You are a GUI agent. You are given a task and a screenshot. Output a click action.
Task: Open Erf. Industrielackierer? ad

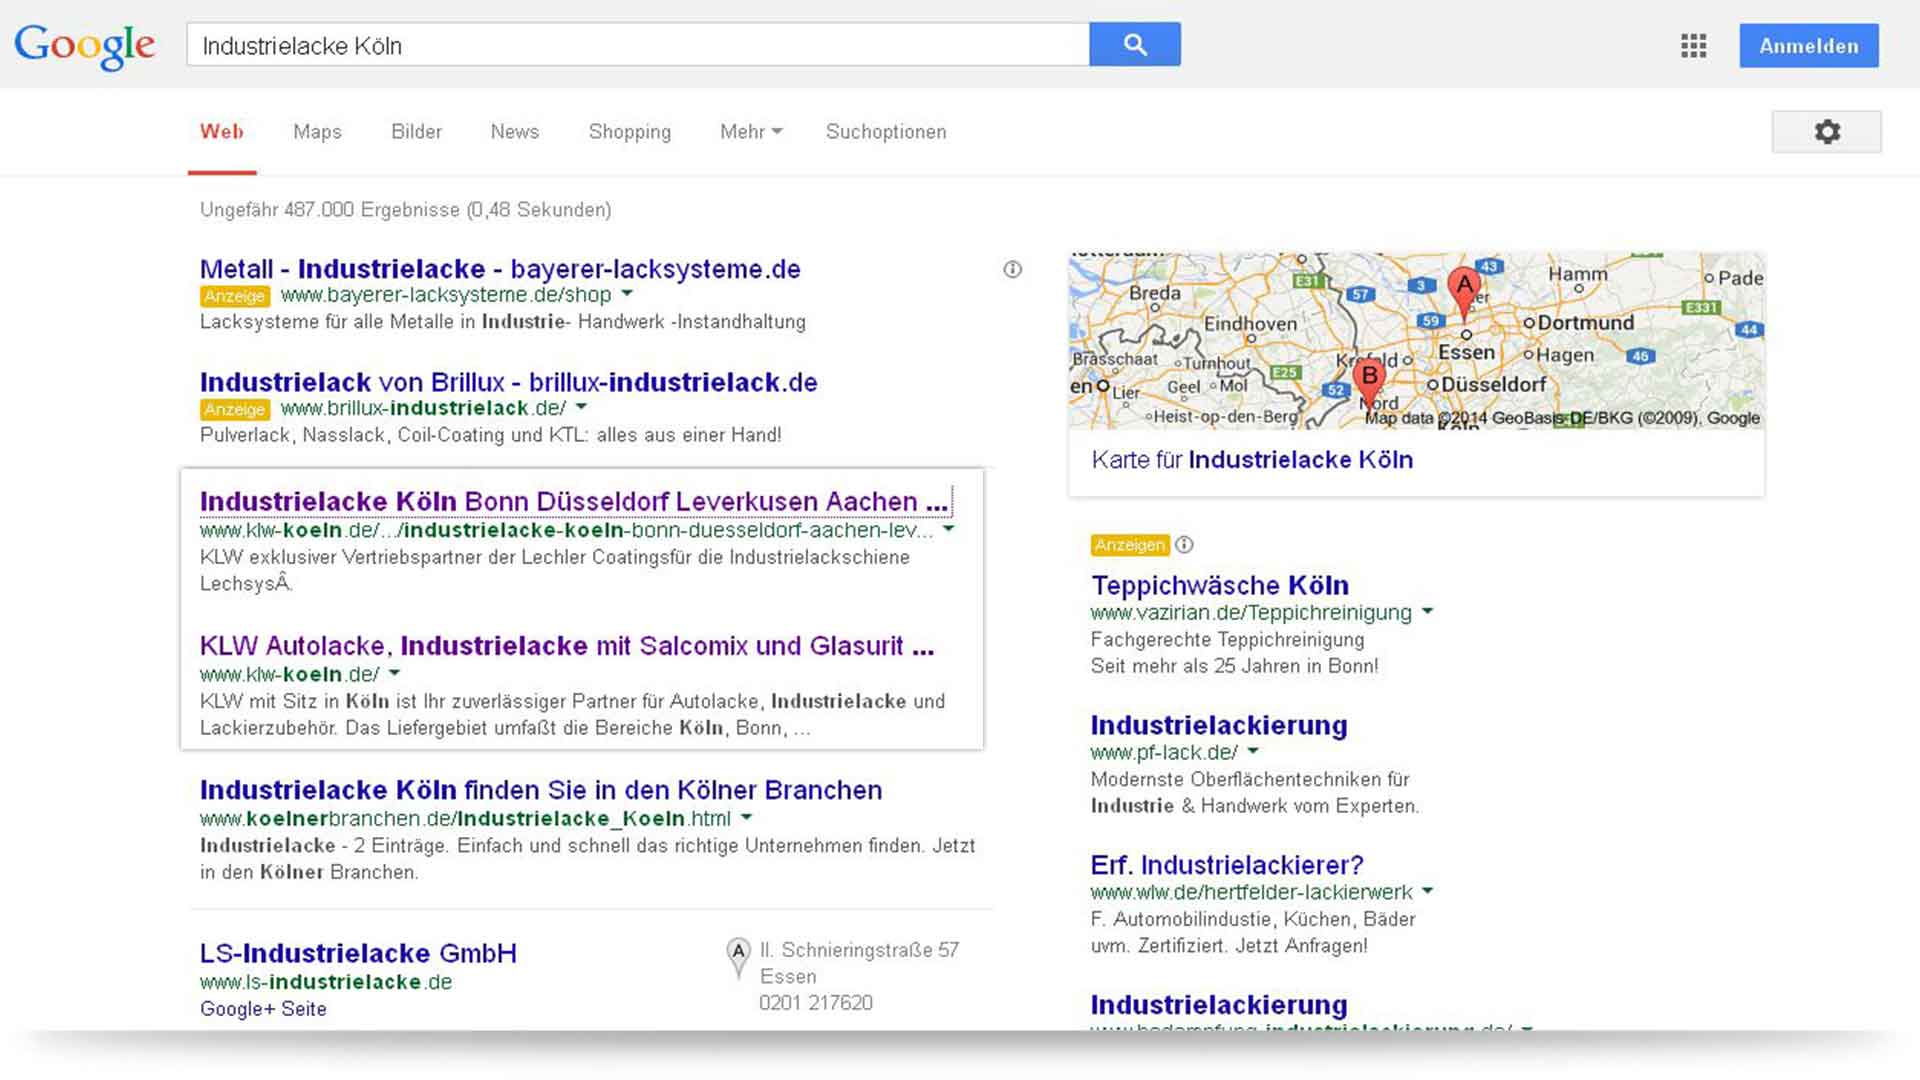(x=1226, y=865)
